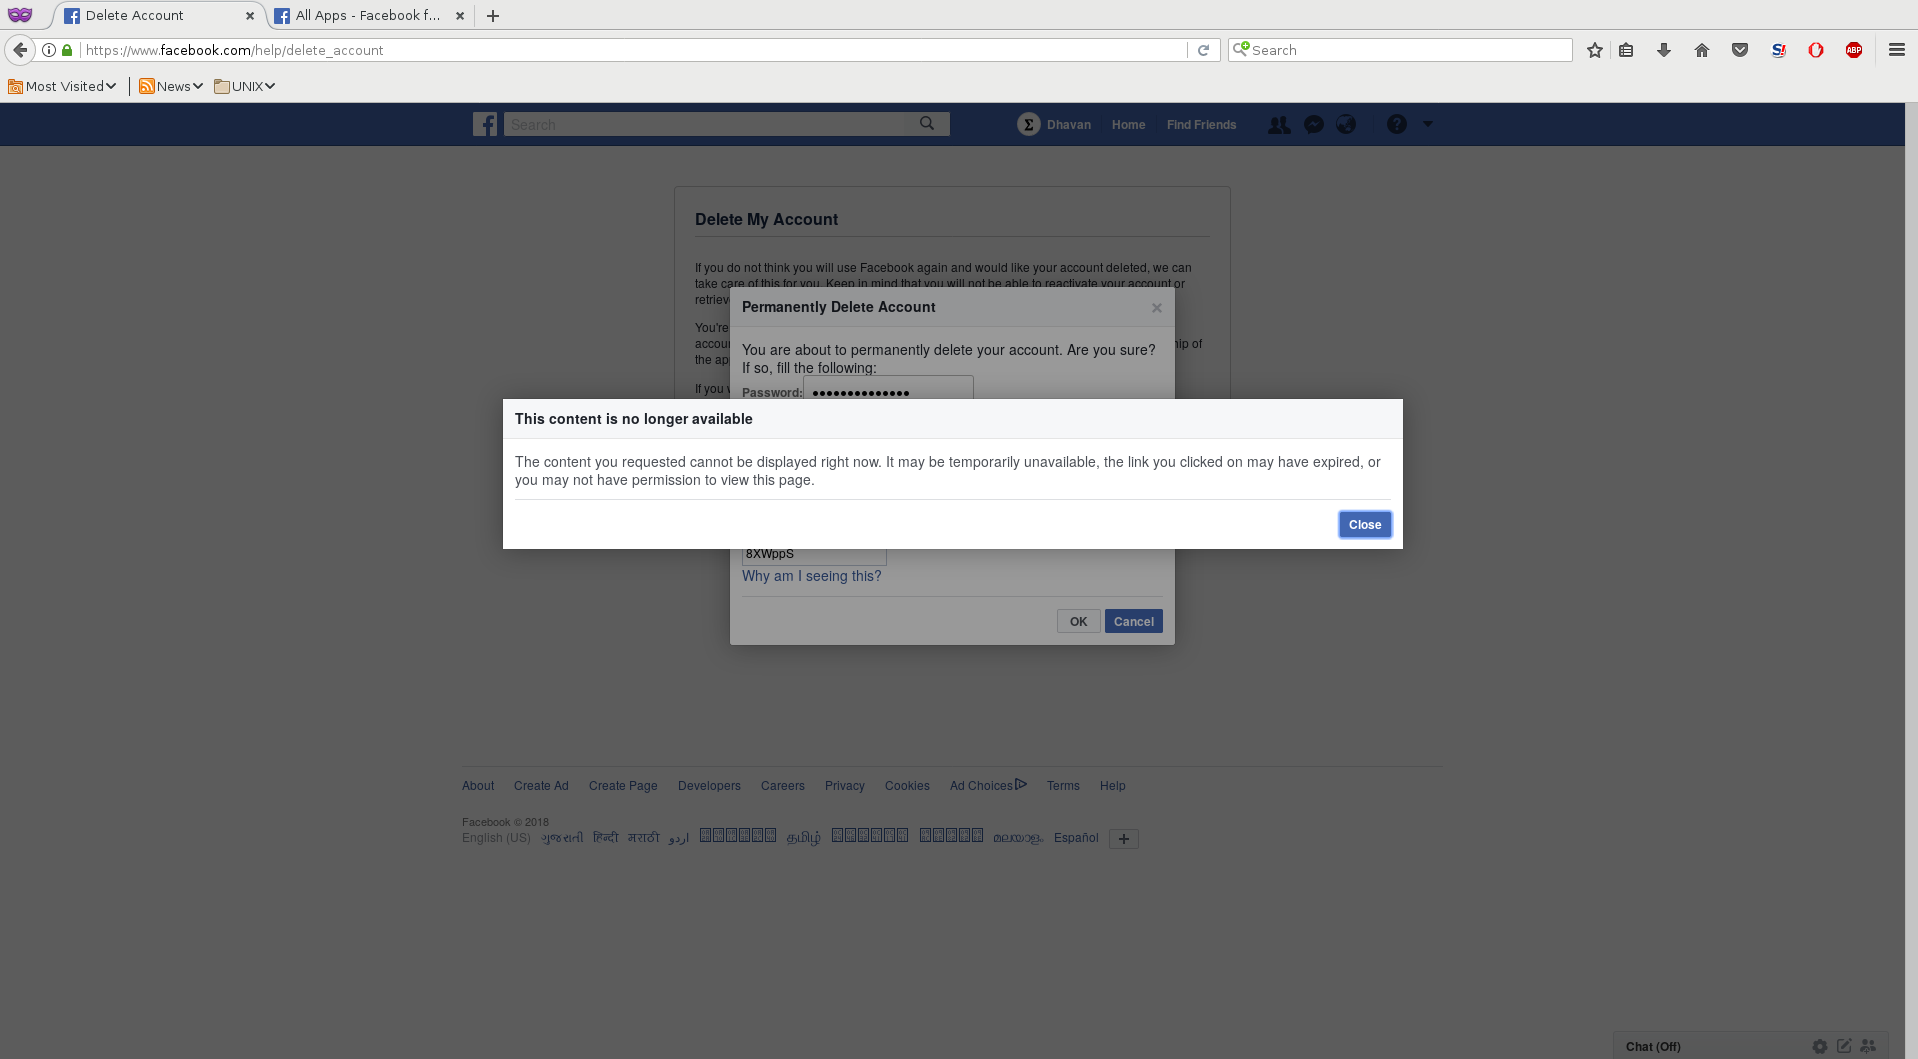Open the Firefox hamburger menu
Viewport: 1918px width, 1059px height.
point(1896,50)
